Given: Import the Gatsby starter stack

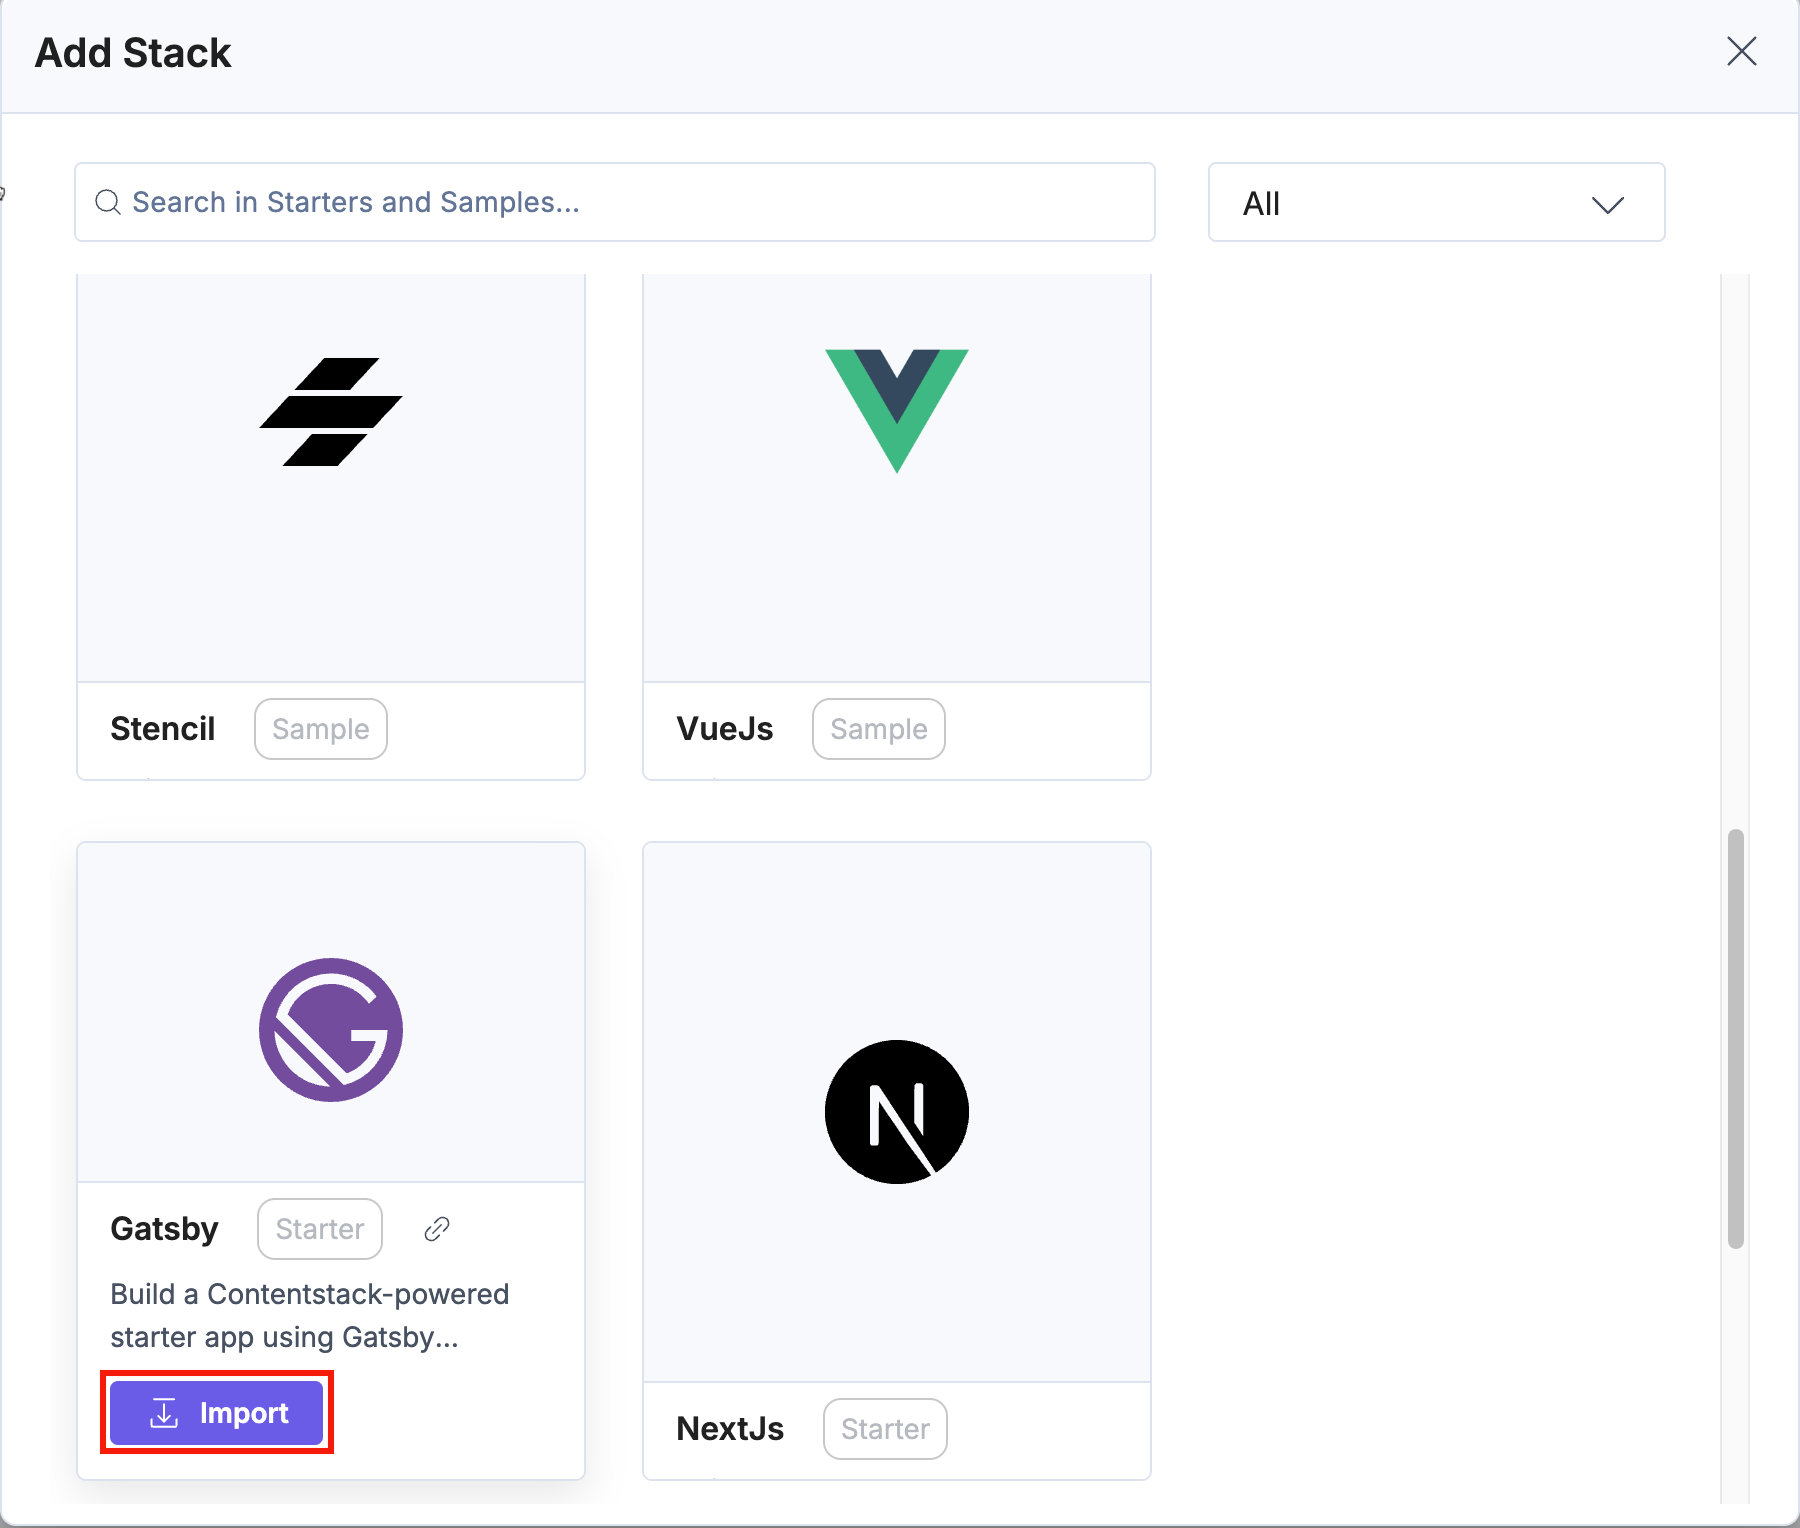Looking at the screenshot, I should 217,1413.
